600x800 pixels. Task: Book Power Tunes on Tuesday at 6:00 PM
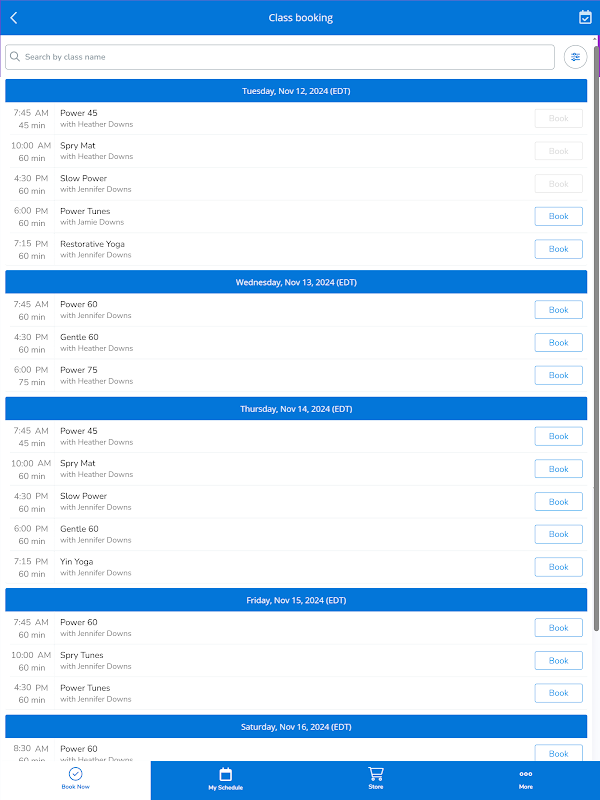pyautogui.click(x=558, y=216)
